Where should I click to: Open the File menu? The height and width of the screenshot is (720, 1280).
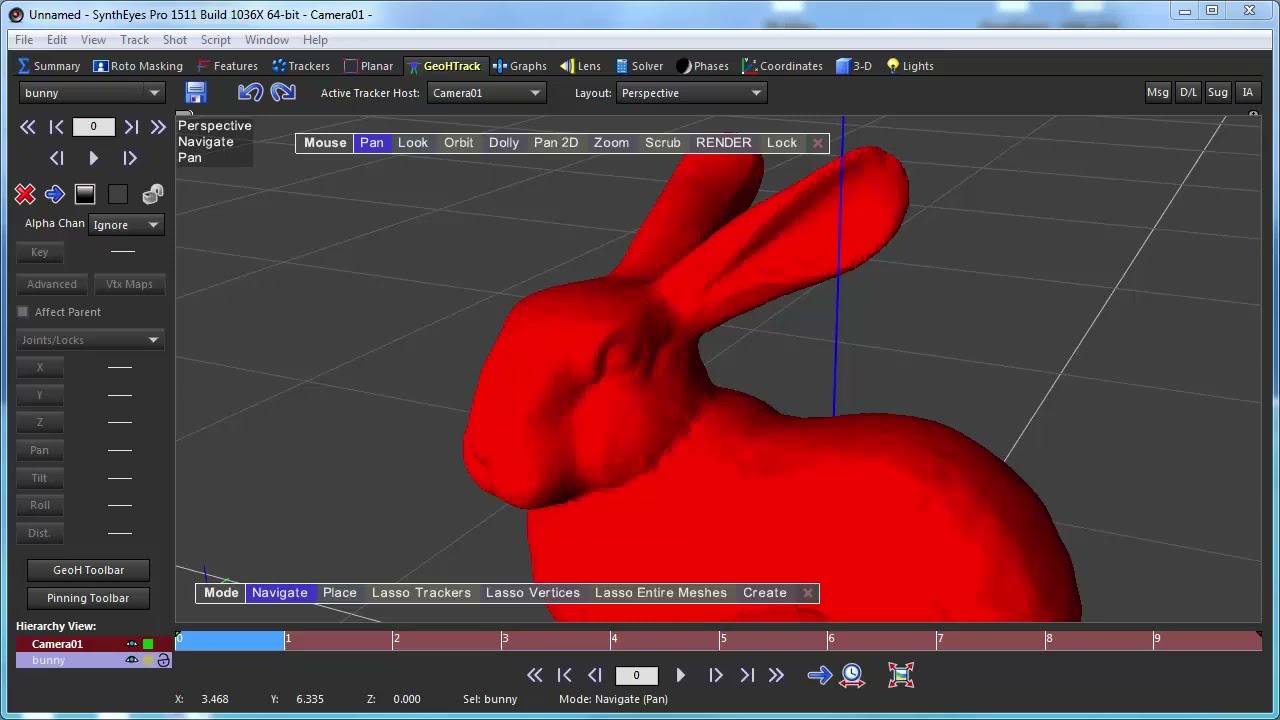24,40
